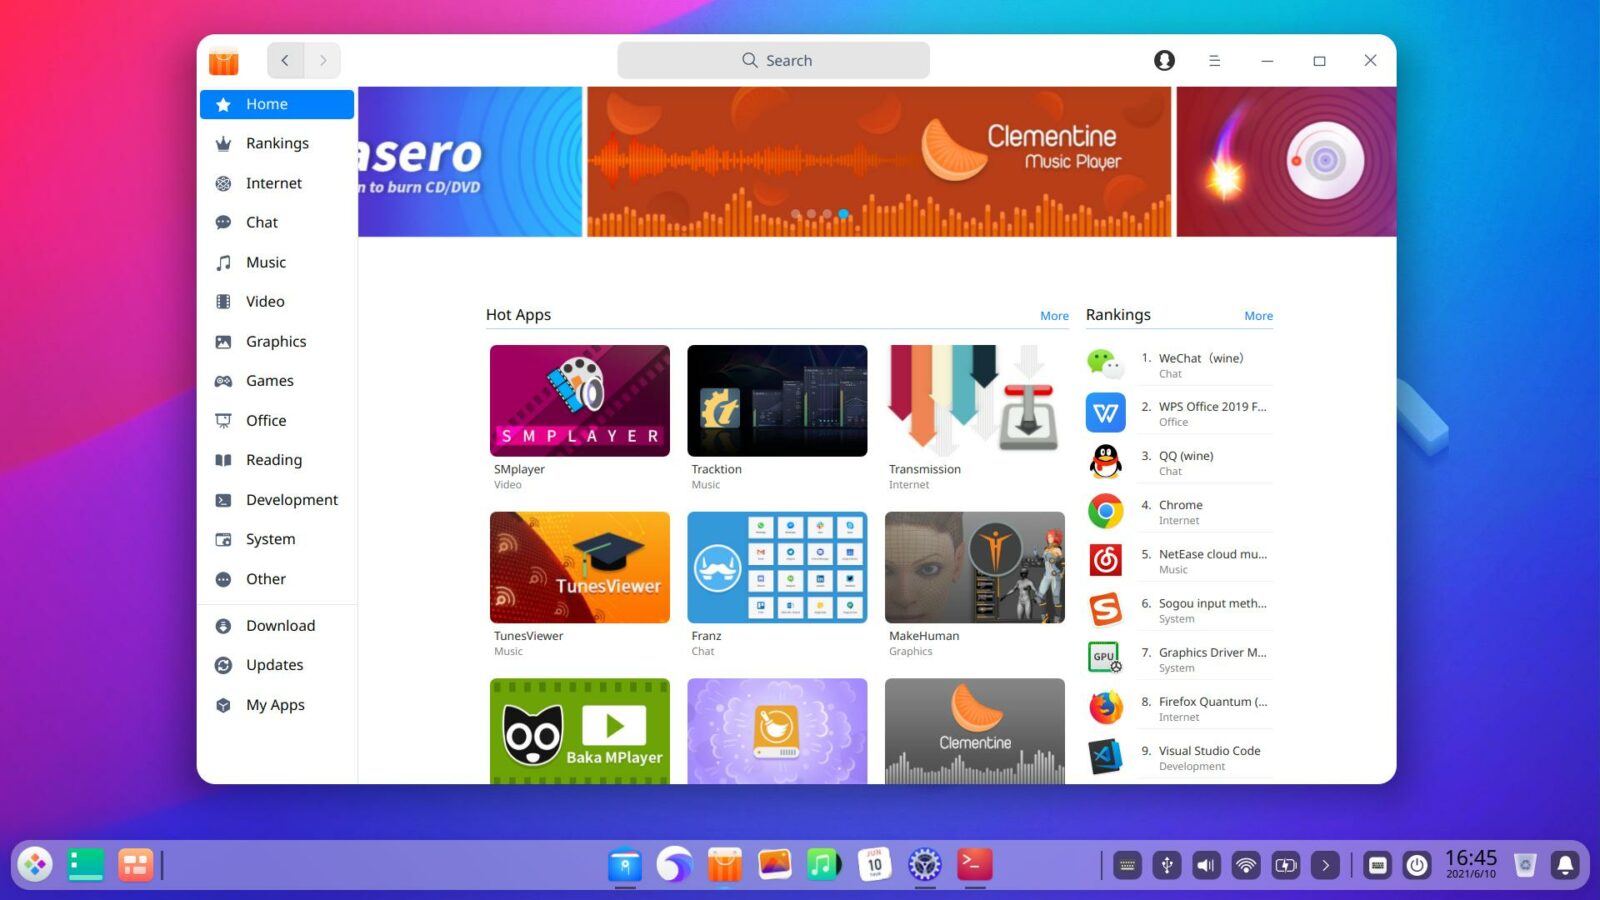Select a carousel indicator dot
The width and height of the screenshot is (1600, 900).
point(843,214)
